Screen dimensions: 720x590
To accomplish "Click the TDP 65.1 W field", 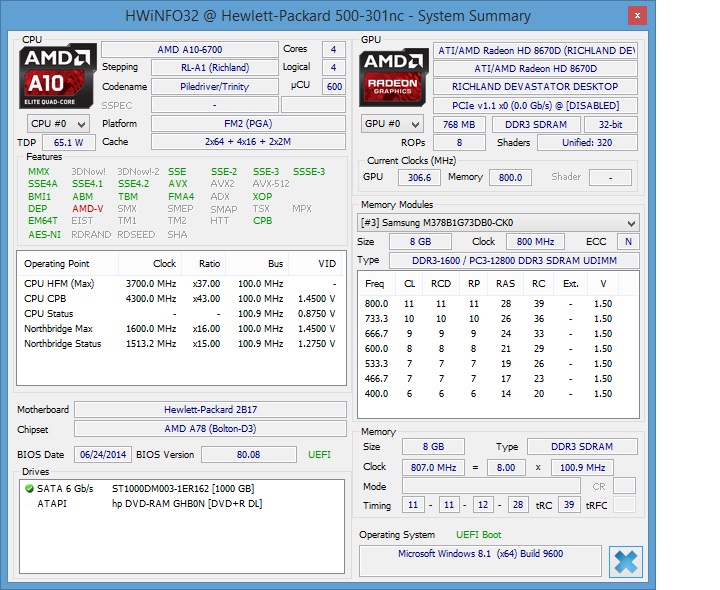I will tap(68, 143).
